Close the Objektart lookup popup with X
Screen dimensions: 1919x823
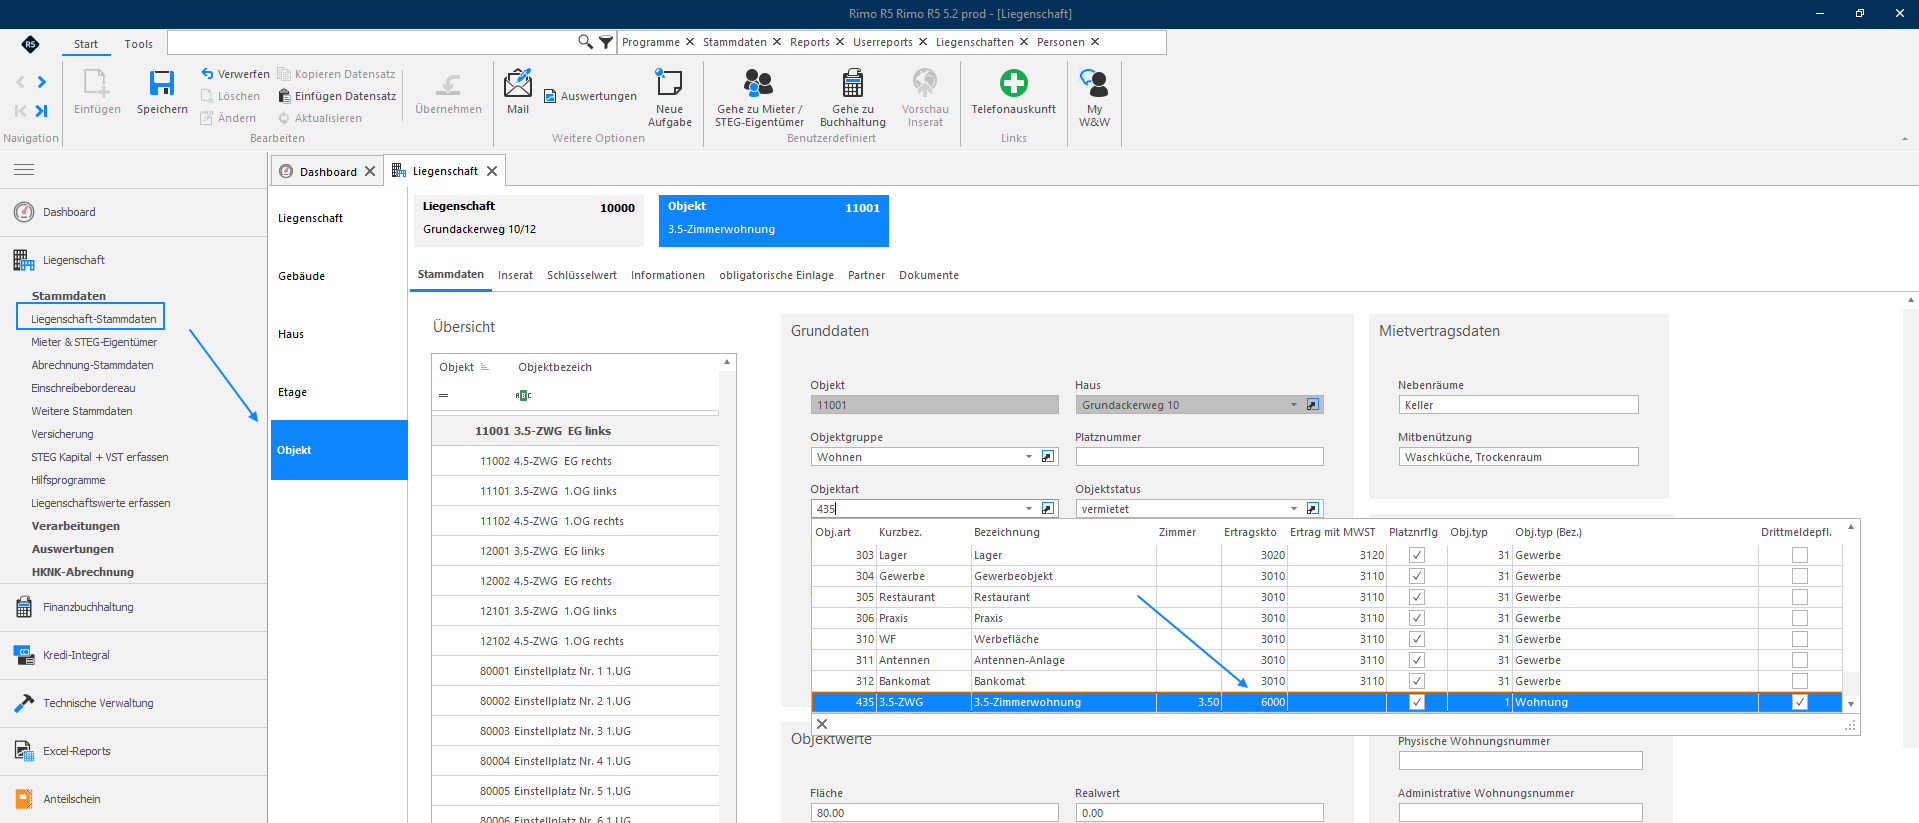point(822,724)
